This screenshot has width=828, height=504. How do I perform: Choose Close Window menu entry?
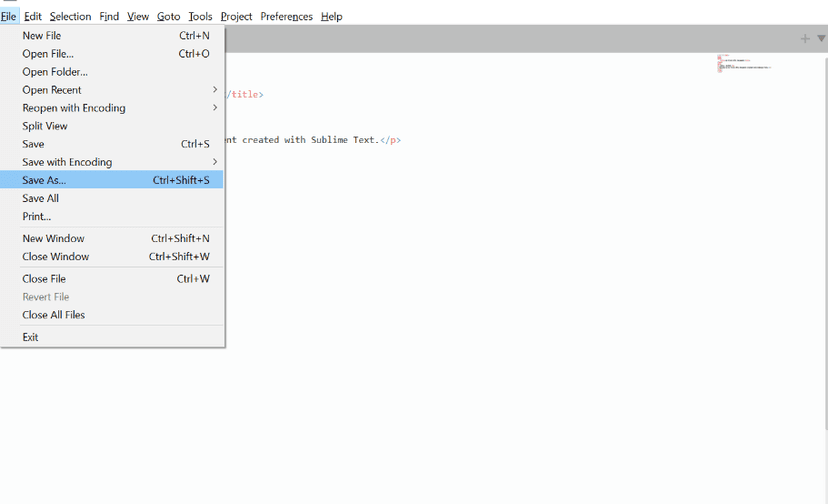click(x=112, y=256)
